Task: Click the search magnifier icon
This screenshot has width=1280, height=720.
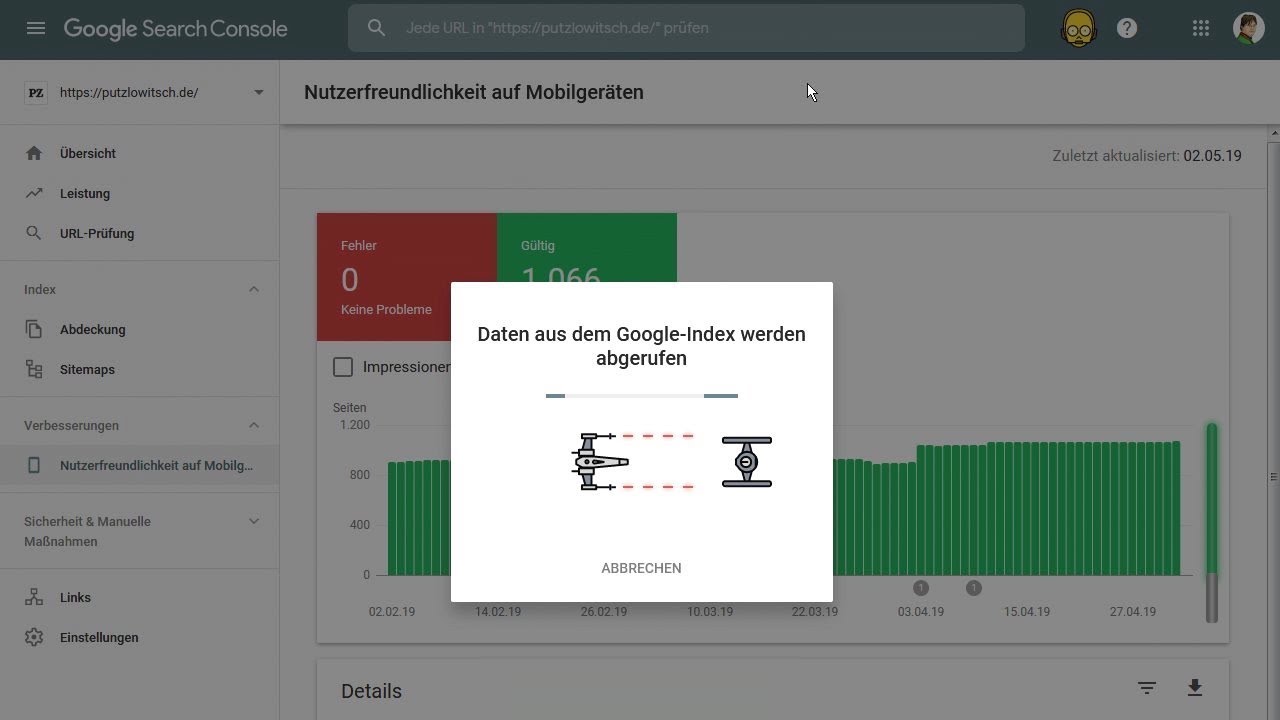Action: point(377,28)
